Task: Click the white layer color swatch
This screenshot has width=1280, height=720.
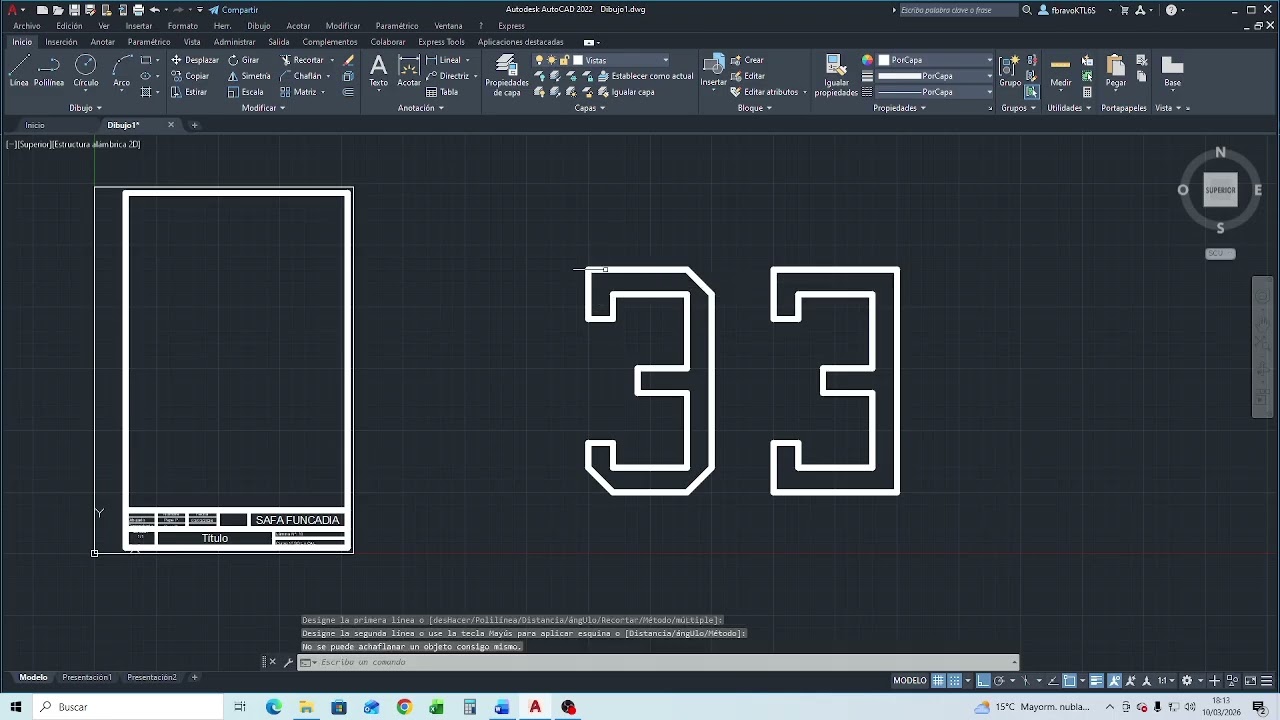Action: (578, 60)
